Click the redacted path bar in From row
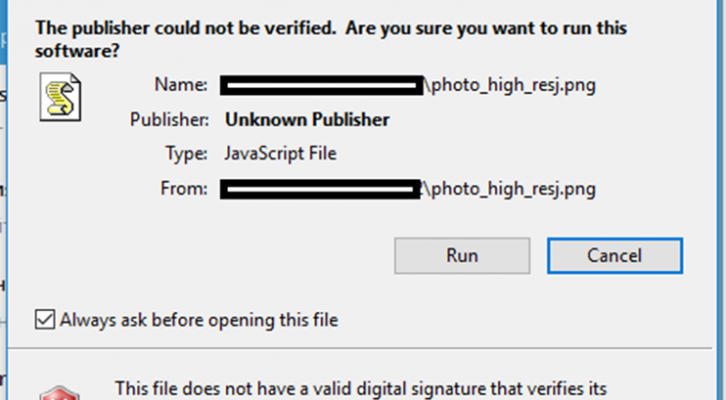 pos(320,187)
